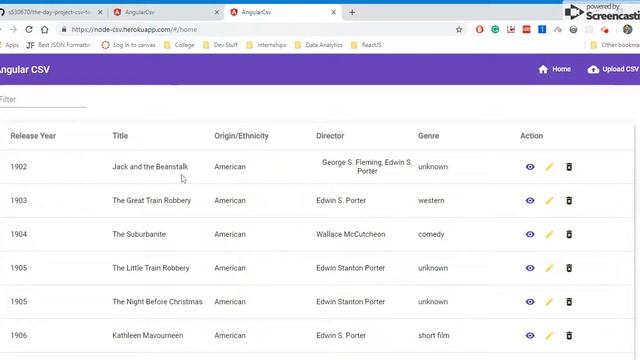Click the Origin/Ethnicity column header

[x=241, y=136]
